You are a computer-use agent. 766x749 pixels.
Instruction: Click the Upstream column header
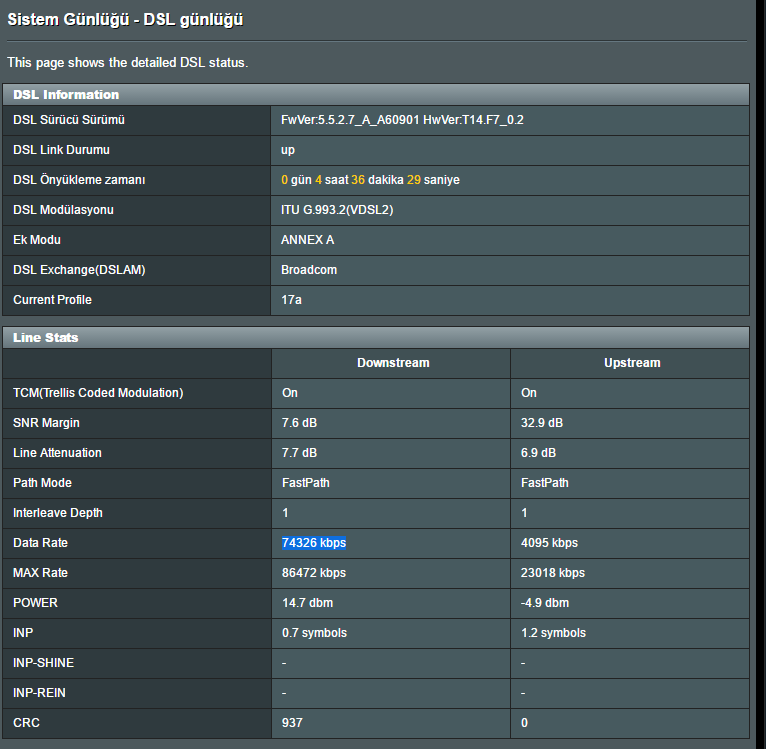[x=632, y=363]
